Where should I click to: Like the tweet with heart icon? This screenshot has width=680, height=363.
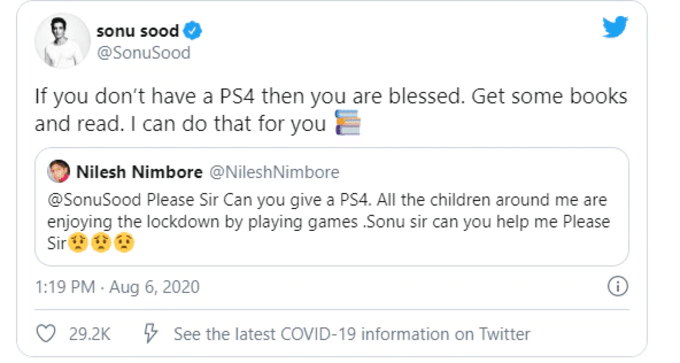pyautogui.click(x=46, y=334)
